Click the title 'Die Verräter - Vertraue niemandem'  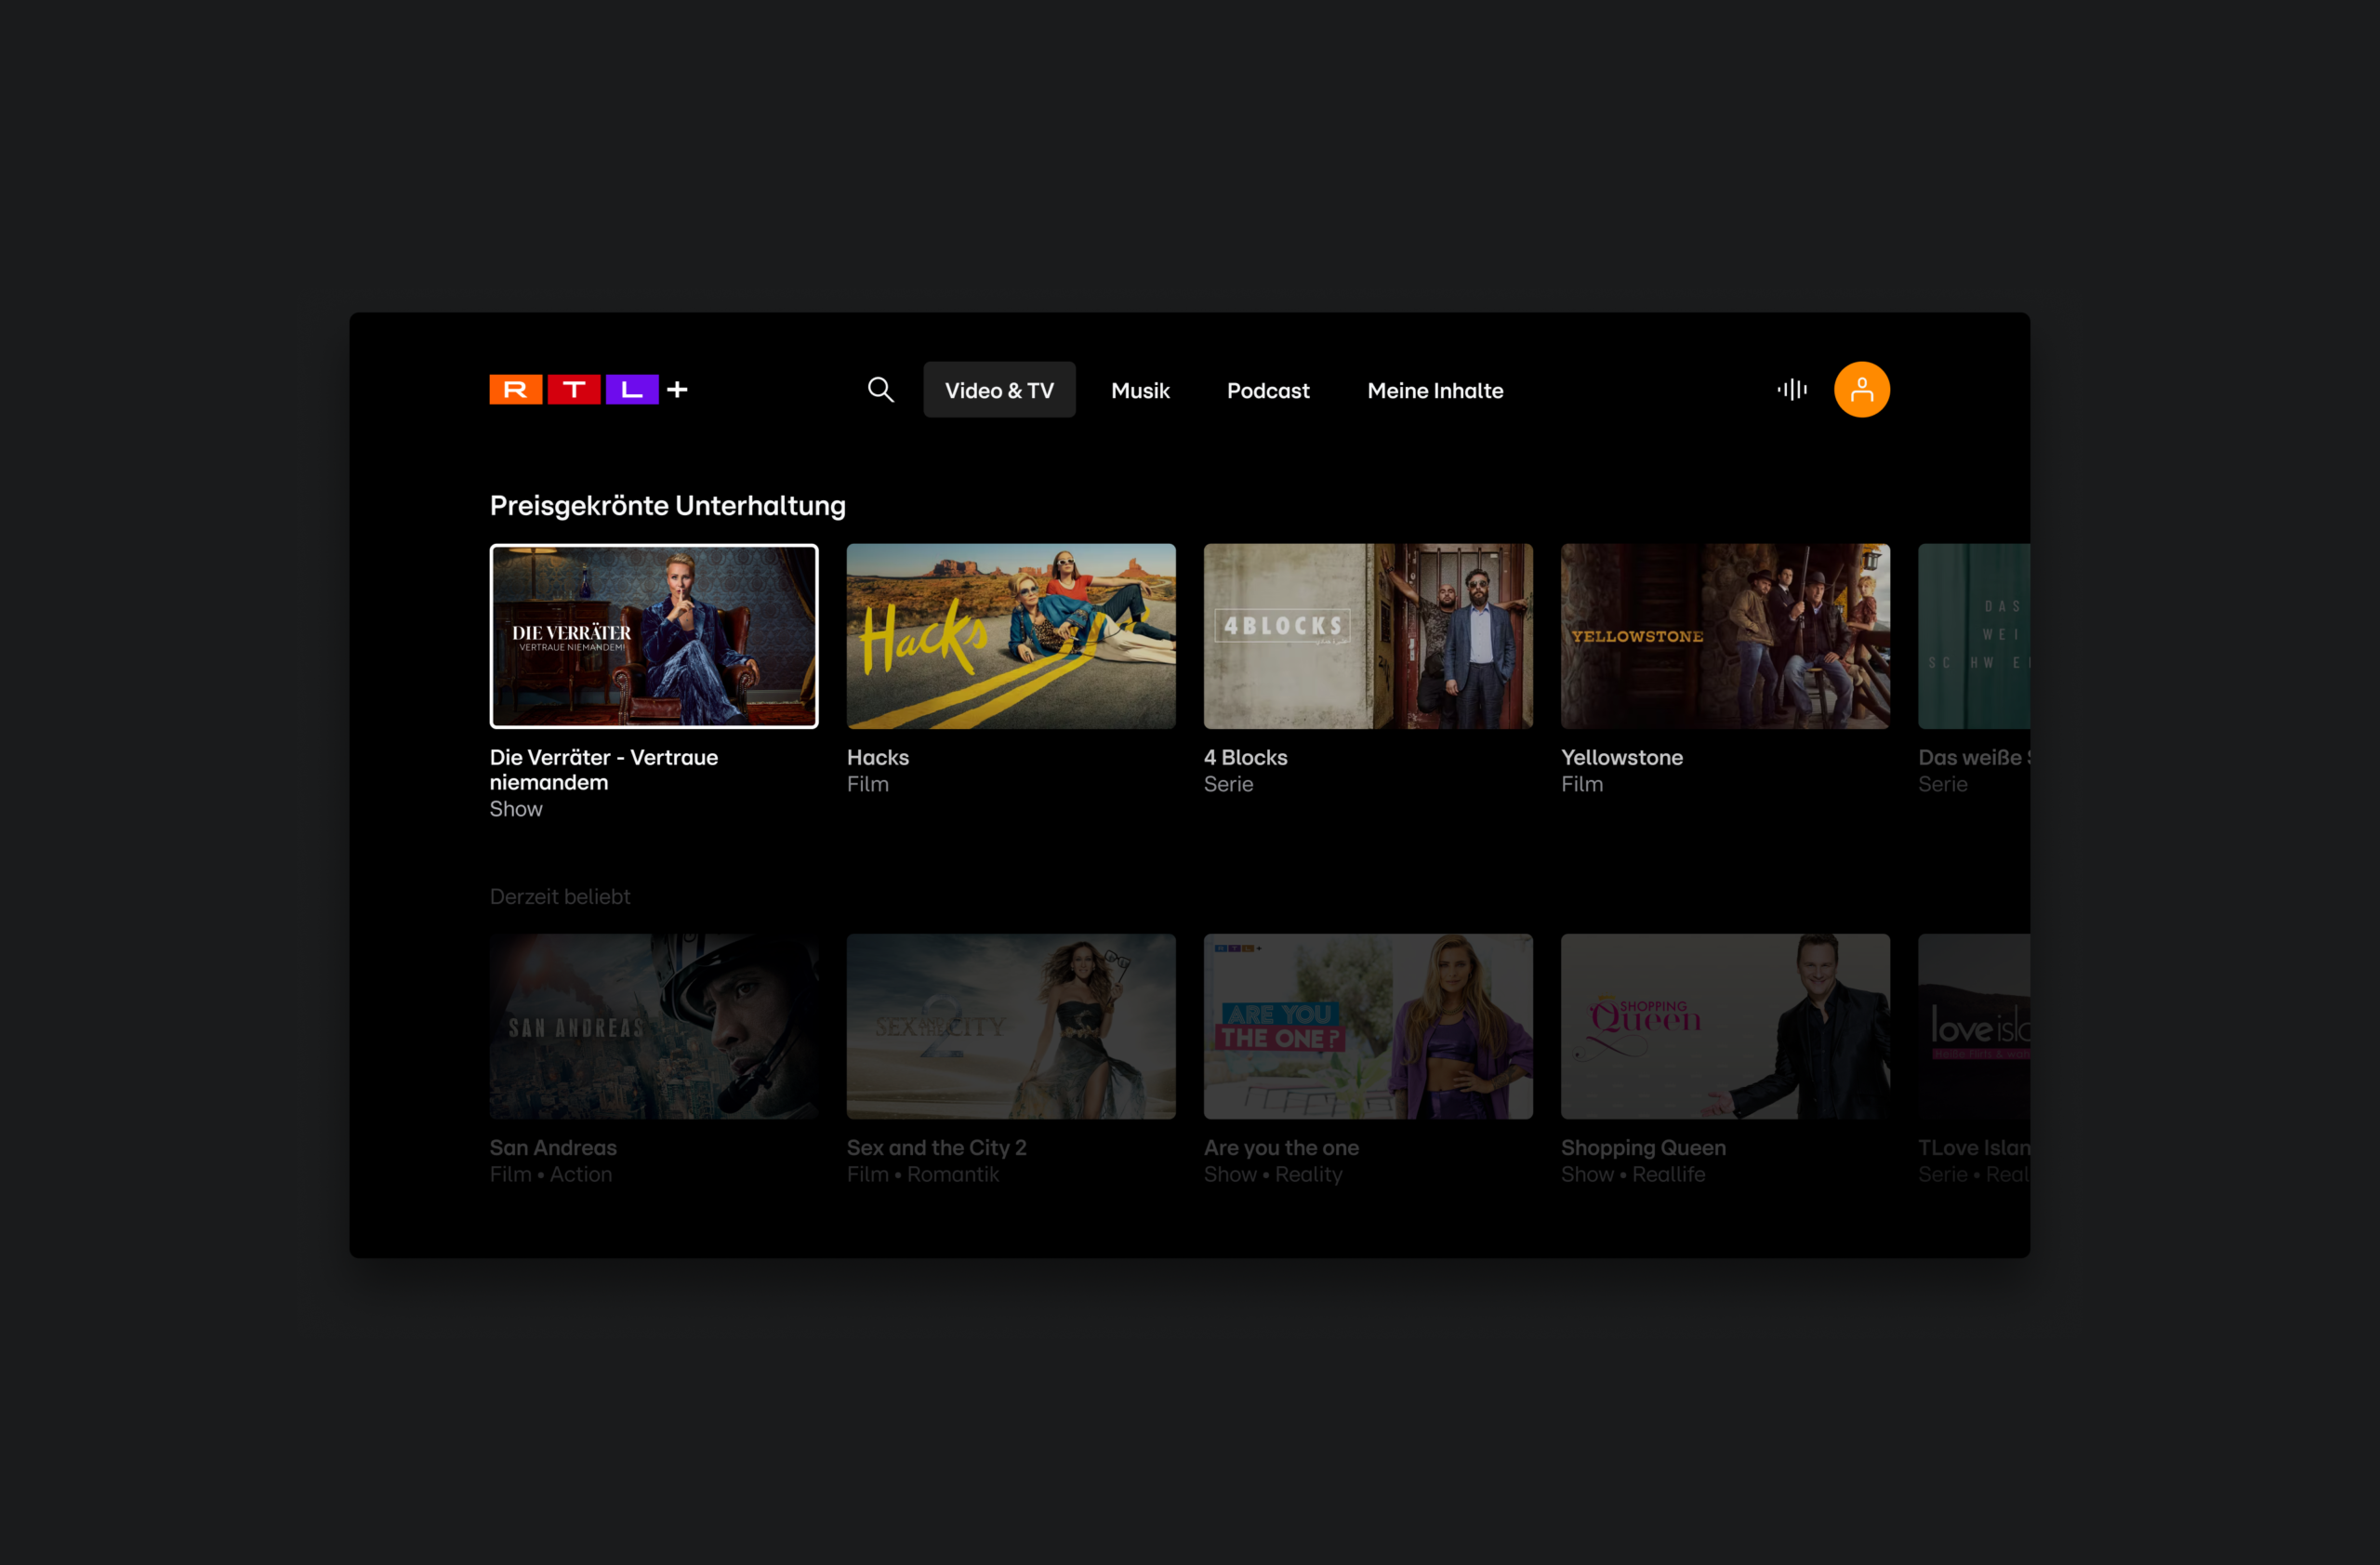click(x=604, y=770)
